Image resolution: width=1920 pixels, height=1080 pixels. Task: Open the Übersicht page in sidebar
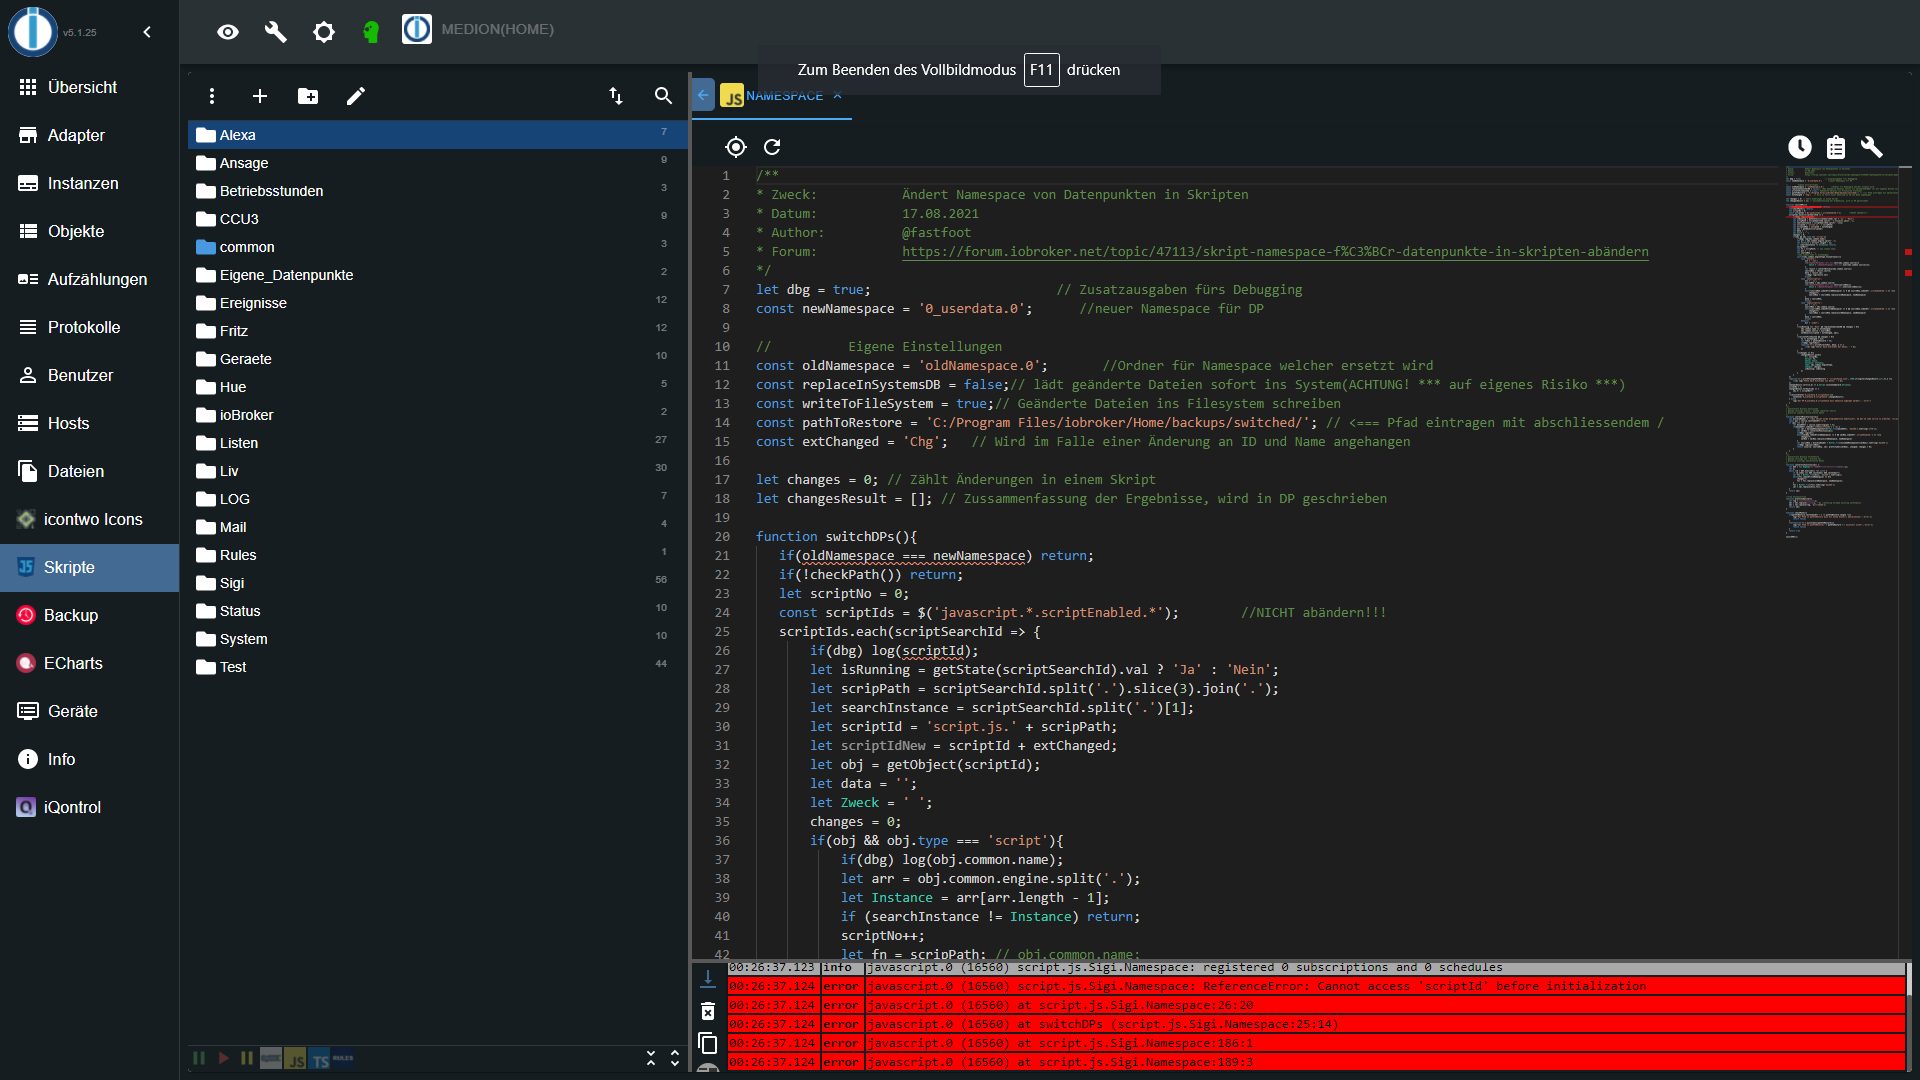pyautogui.click(x=90, y=87)
